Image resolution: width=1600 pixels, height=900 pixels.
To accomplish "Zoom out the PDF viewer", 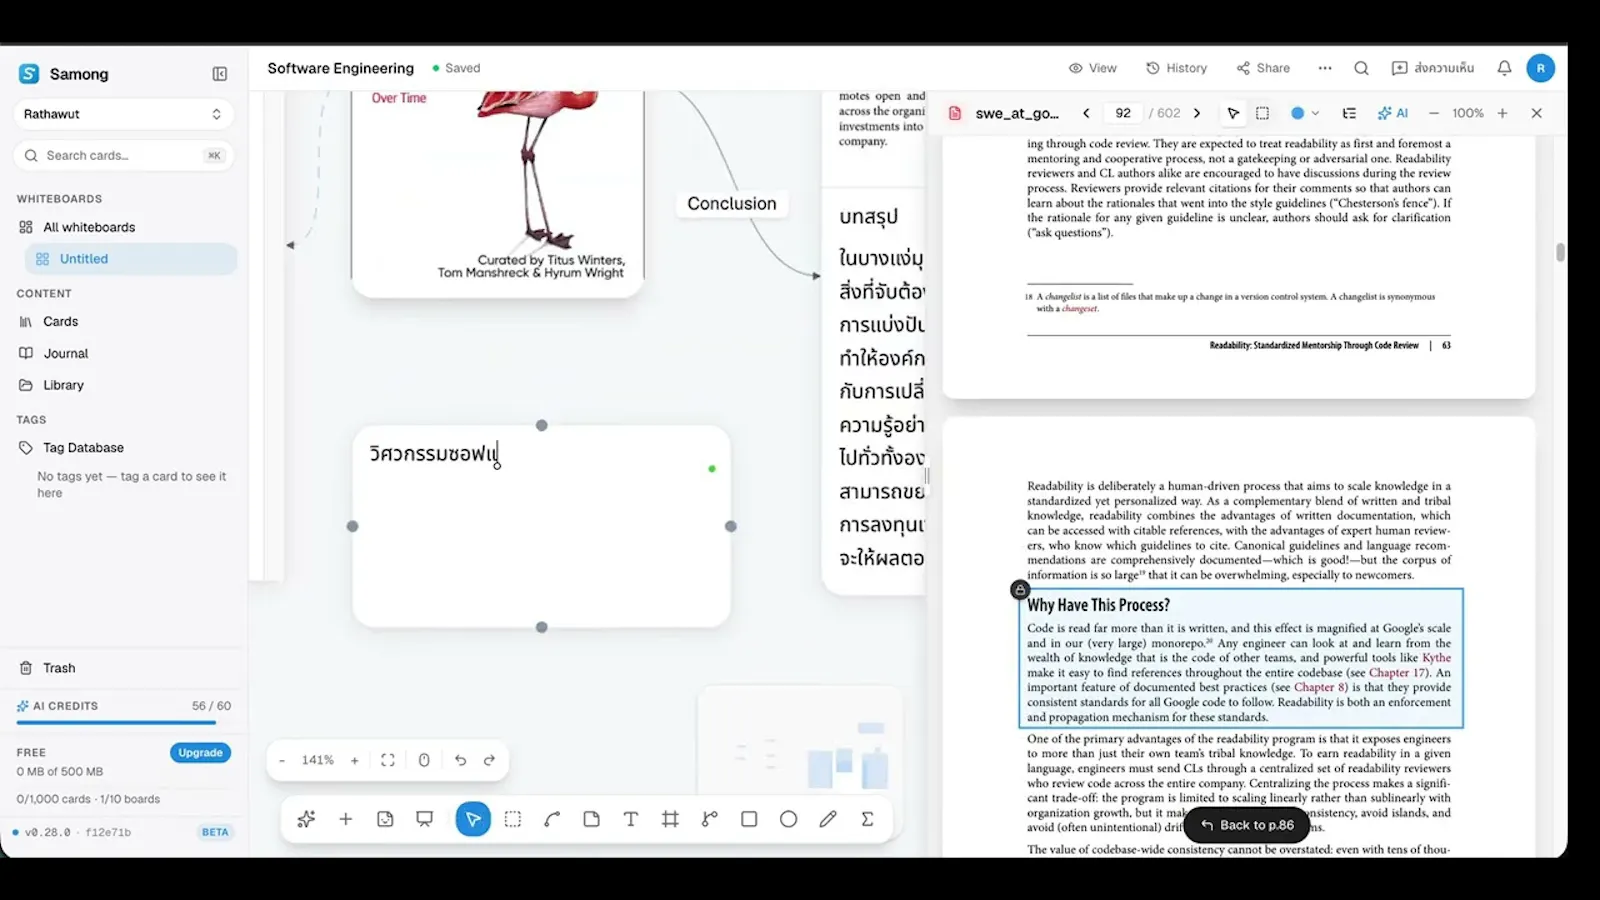I will tap(1433, 113).
